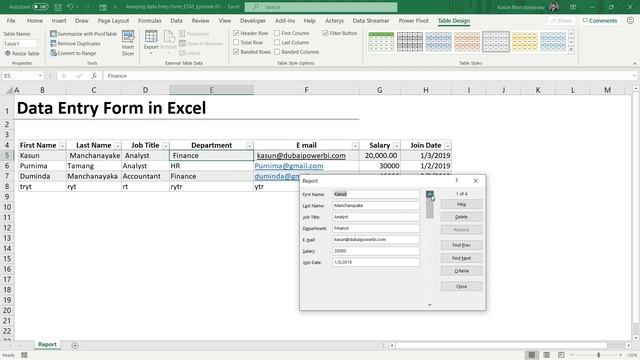The height and width of the screenshot is (360, 640).
Task: Click the new sheet plus icon
Action: (x=75, y=345)
